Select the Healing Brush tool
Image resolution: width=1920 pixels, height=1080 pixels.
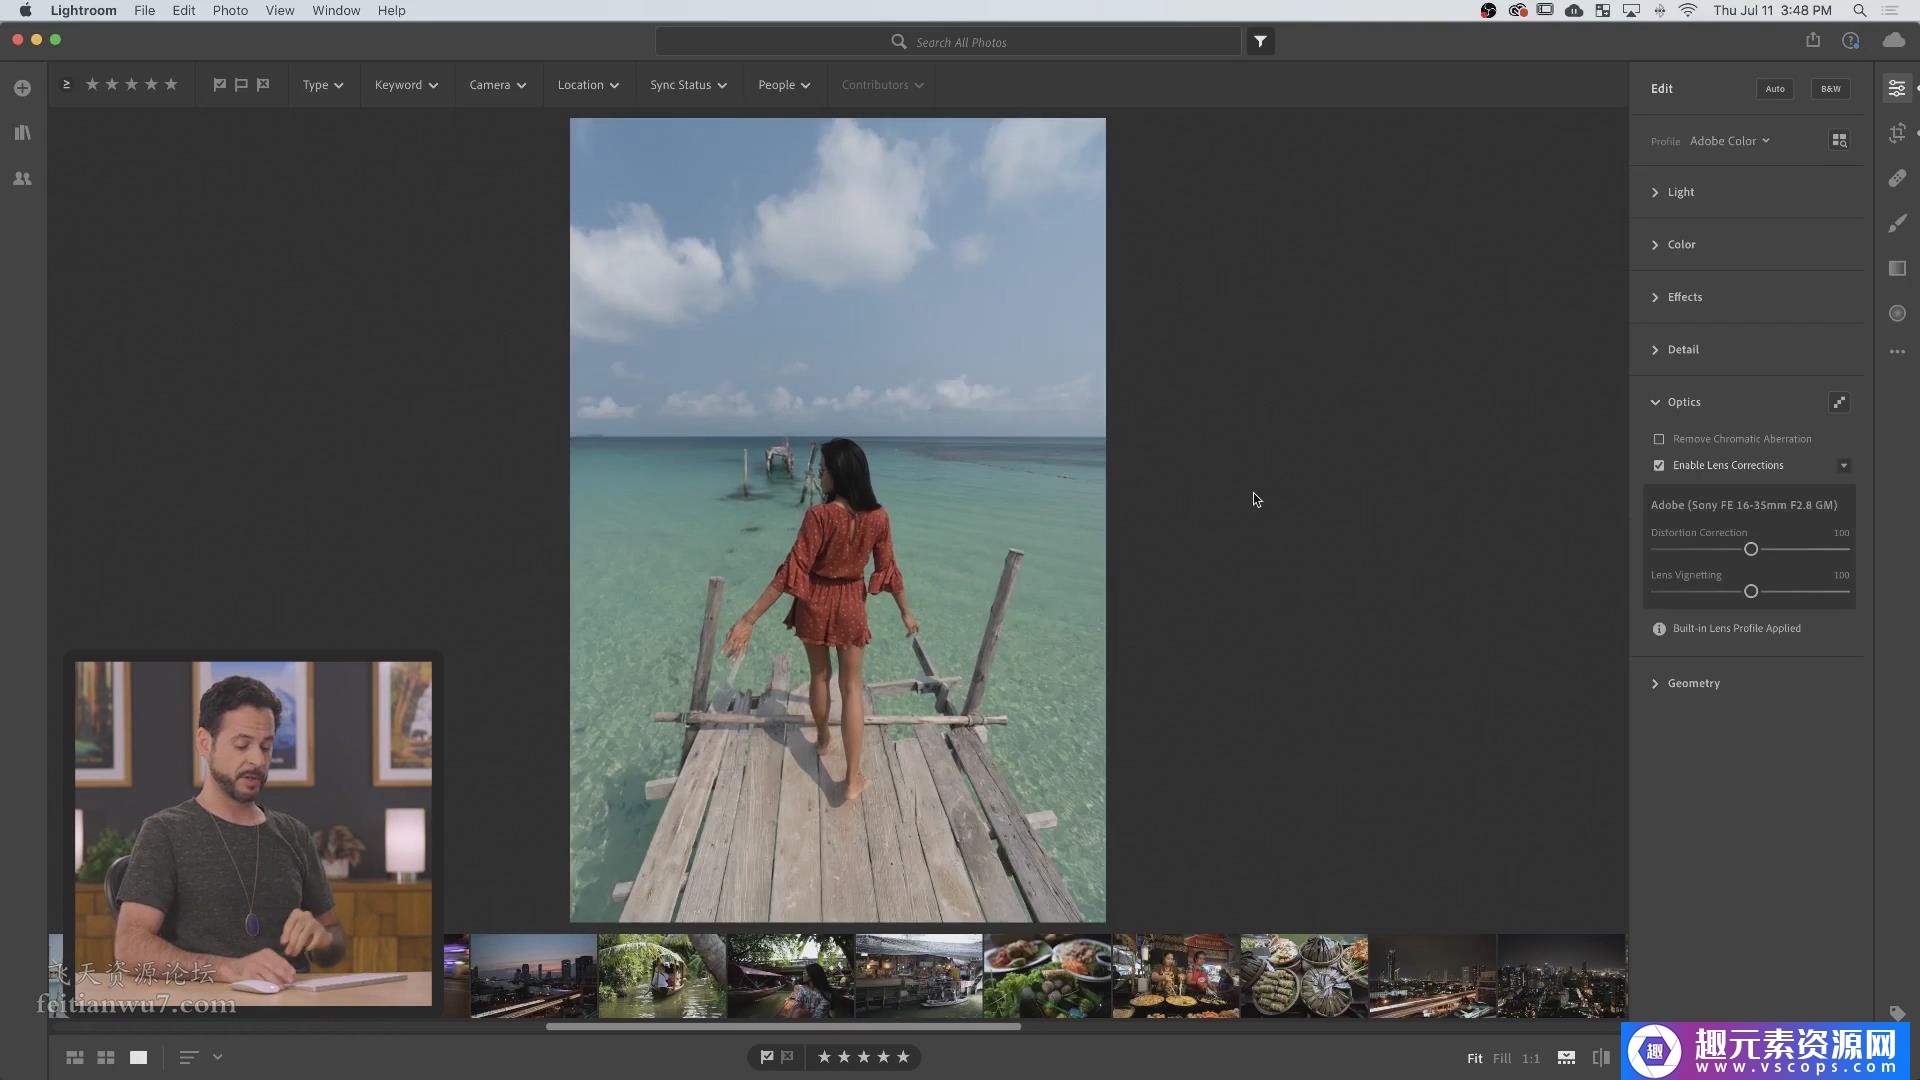[x=1897, y=178]
